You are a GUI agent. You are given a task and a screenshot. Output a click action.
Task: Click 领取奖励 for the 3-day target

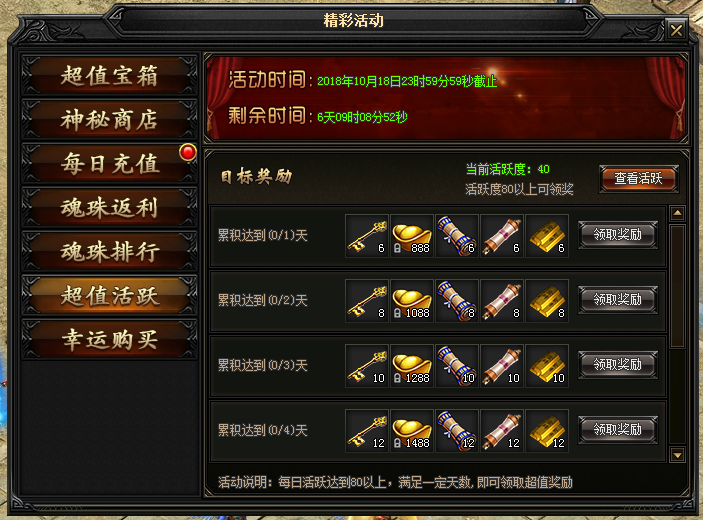click(618, 364)
